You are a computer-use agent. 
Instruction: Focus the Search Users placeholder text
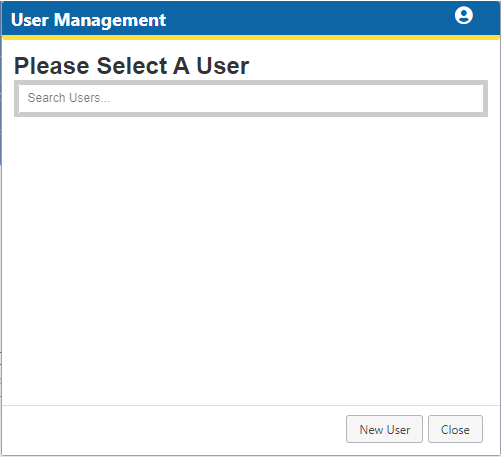click(68, 98)
